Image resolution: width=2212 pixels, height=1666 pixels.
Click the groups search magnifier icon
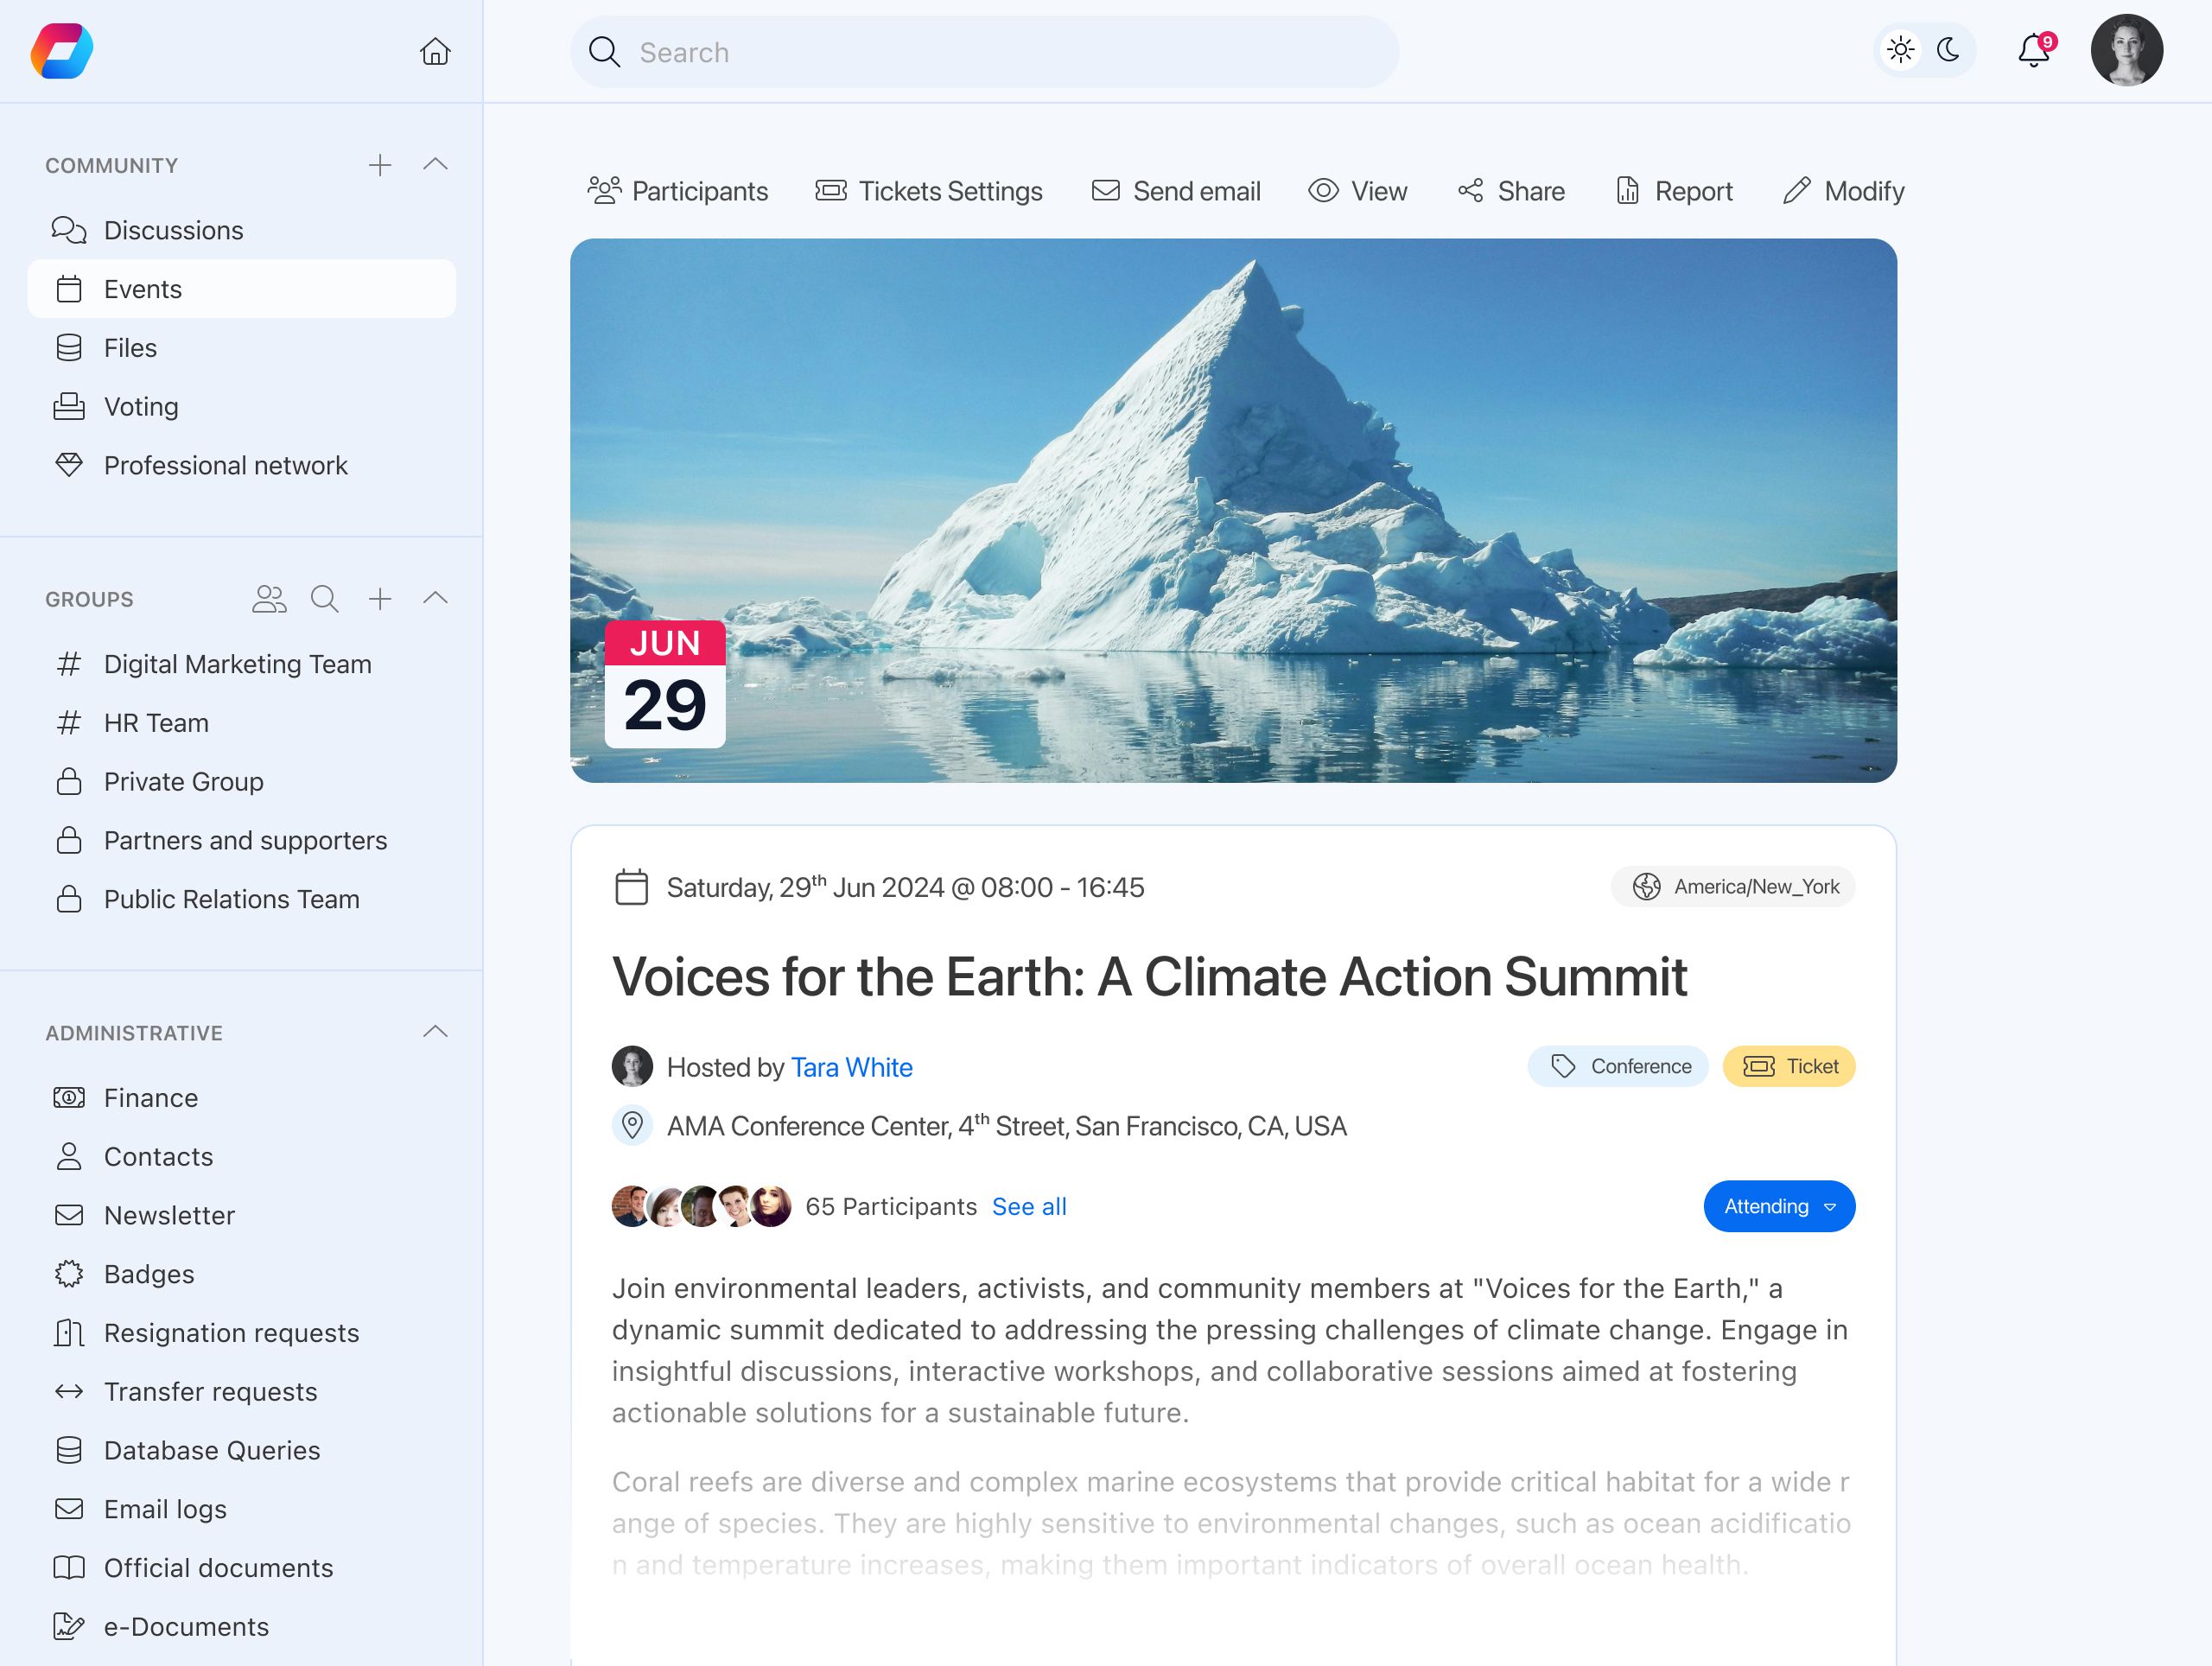[324, 599]
